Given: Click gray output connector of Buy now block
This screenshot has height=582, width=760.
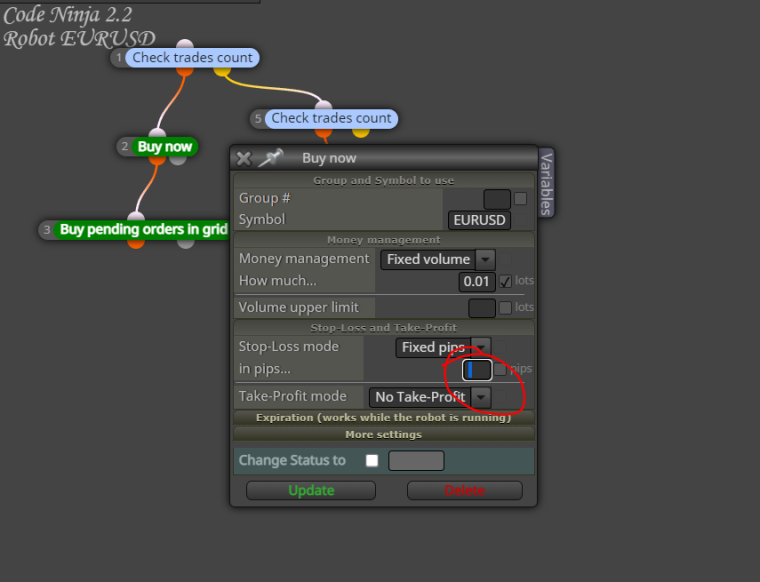Looking at the screenshot, I should coord(178,160).
